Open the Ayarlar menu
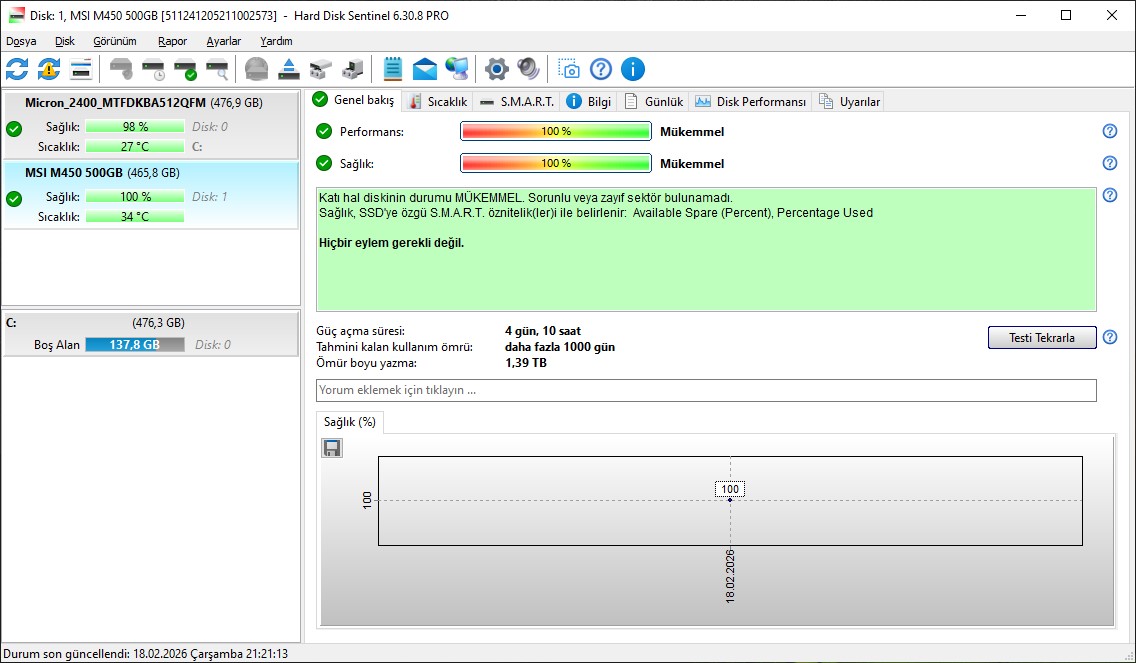Viewport: 1136px width, 663px height. pos(223,41)
